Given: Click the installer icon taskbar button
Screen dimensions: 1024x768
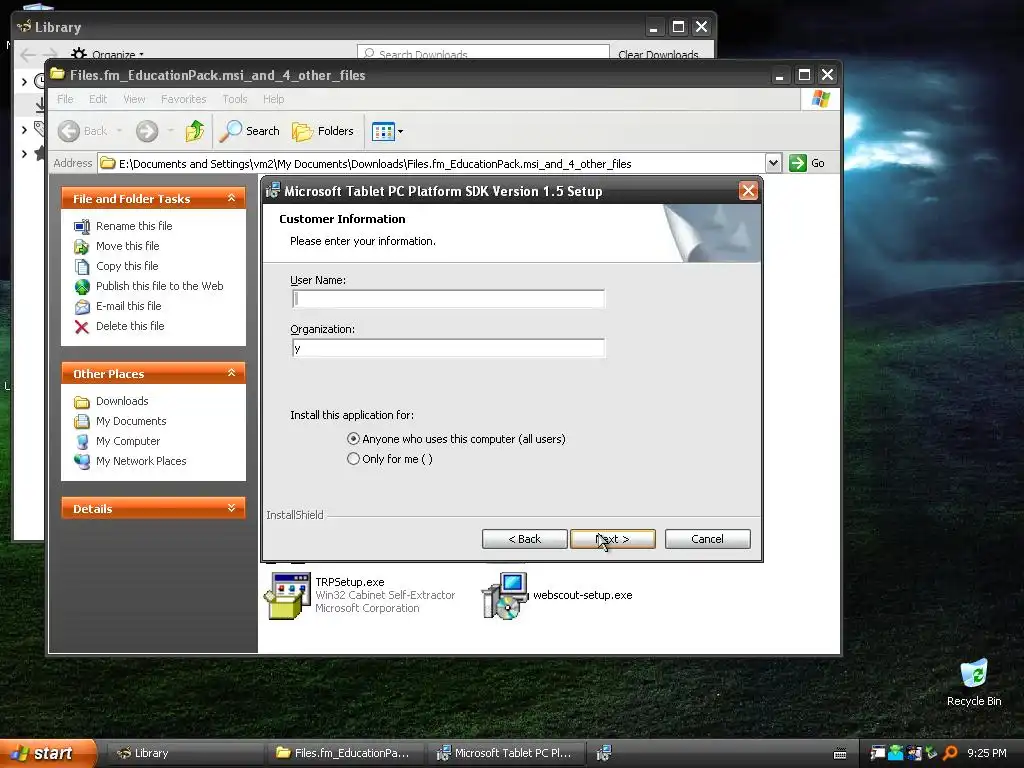Looking at the screenshot, I should pyautogui.click(x=603, y=753).
